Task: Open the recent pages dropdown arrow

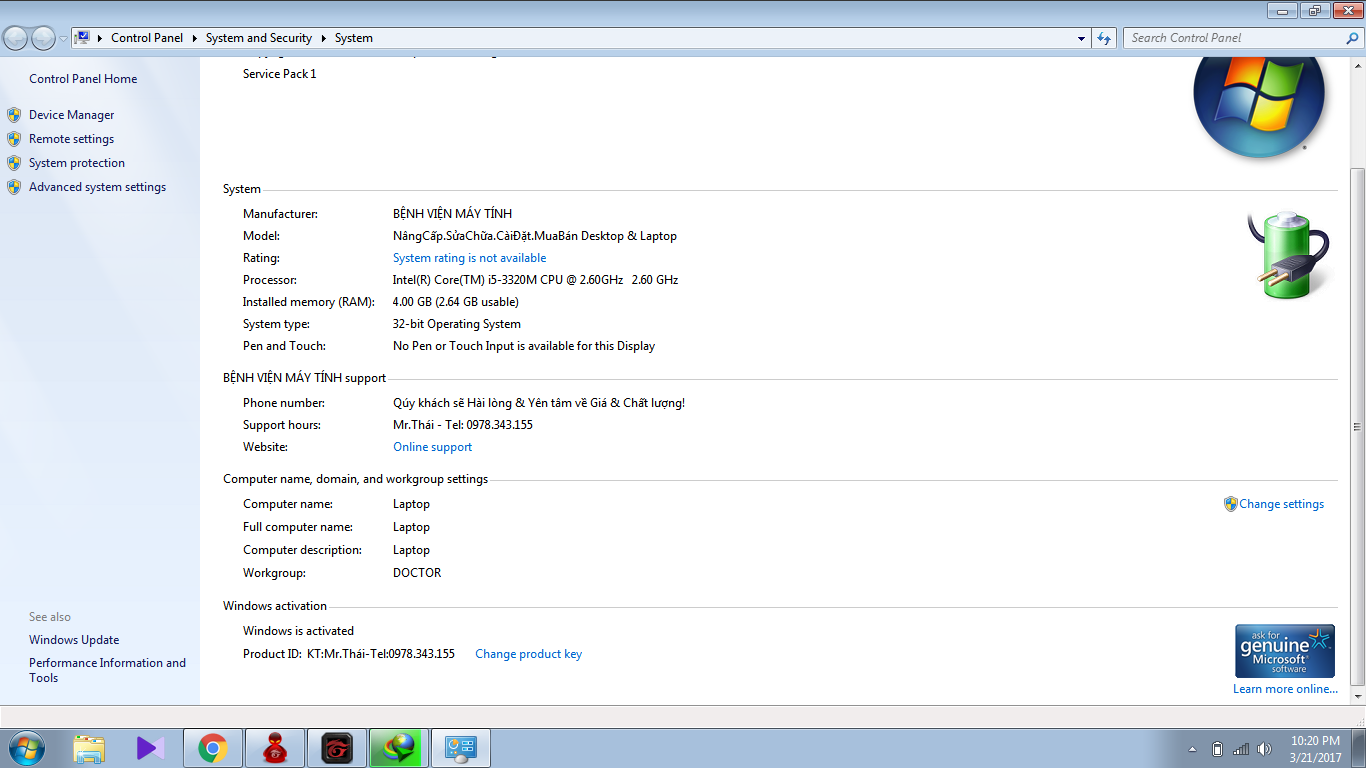Action: (64, 38)
